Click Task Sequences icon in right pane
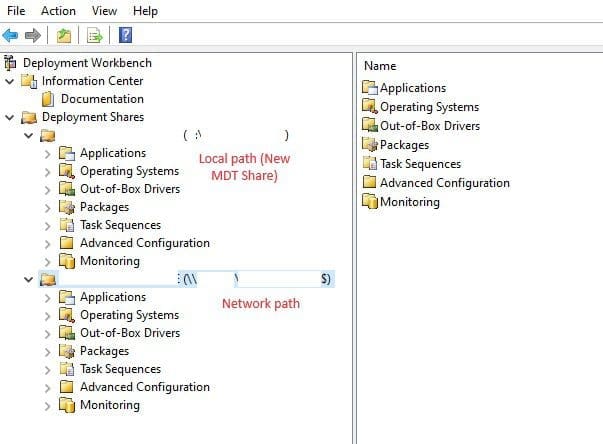Viewport: 603px width, 444px height. (370, 164)
